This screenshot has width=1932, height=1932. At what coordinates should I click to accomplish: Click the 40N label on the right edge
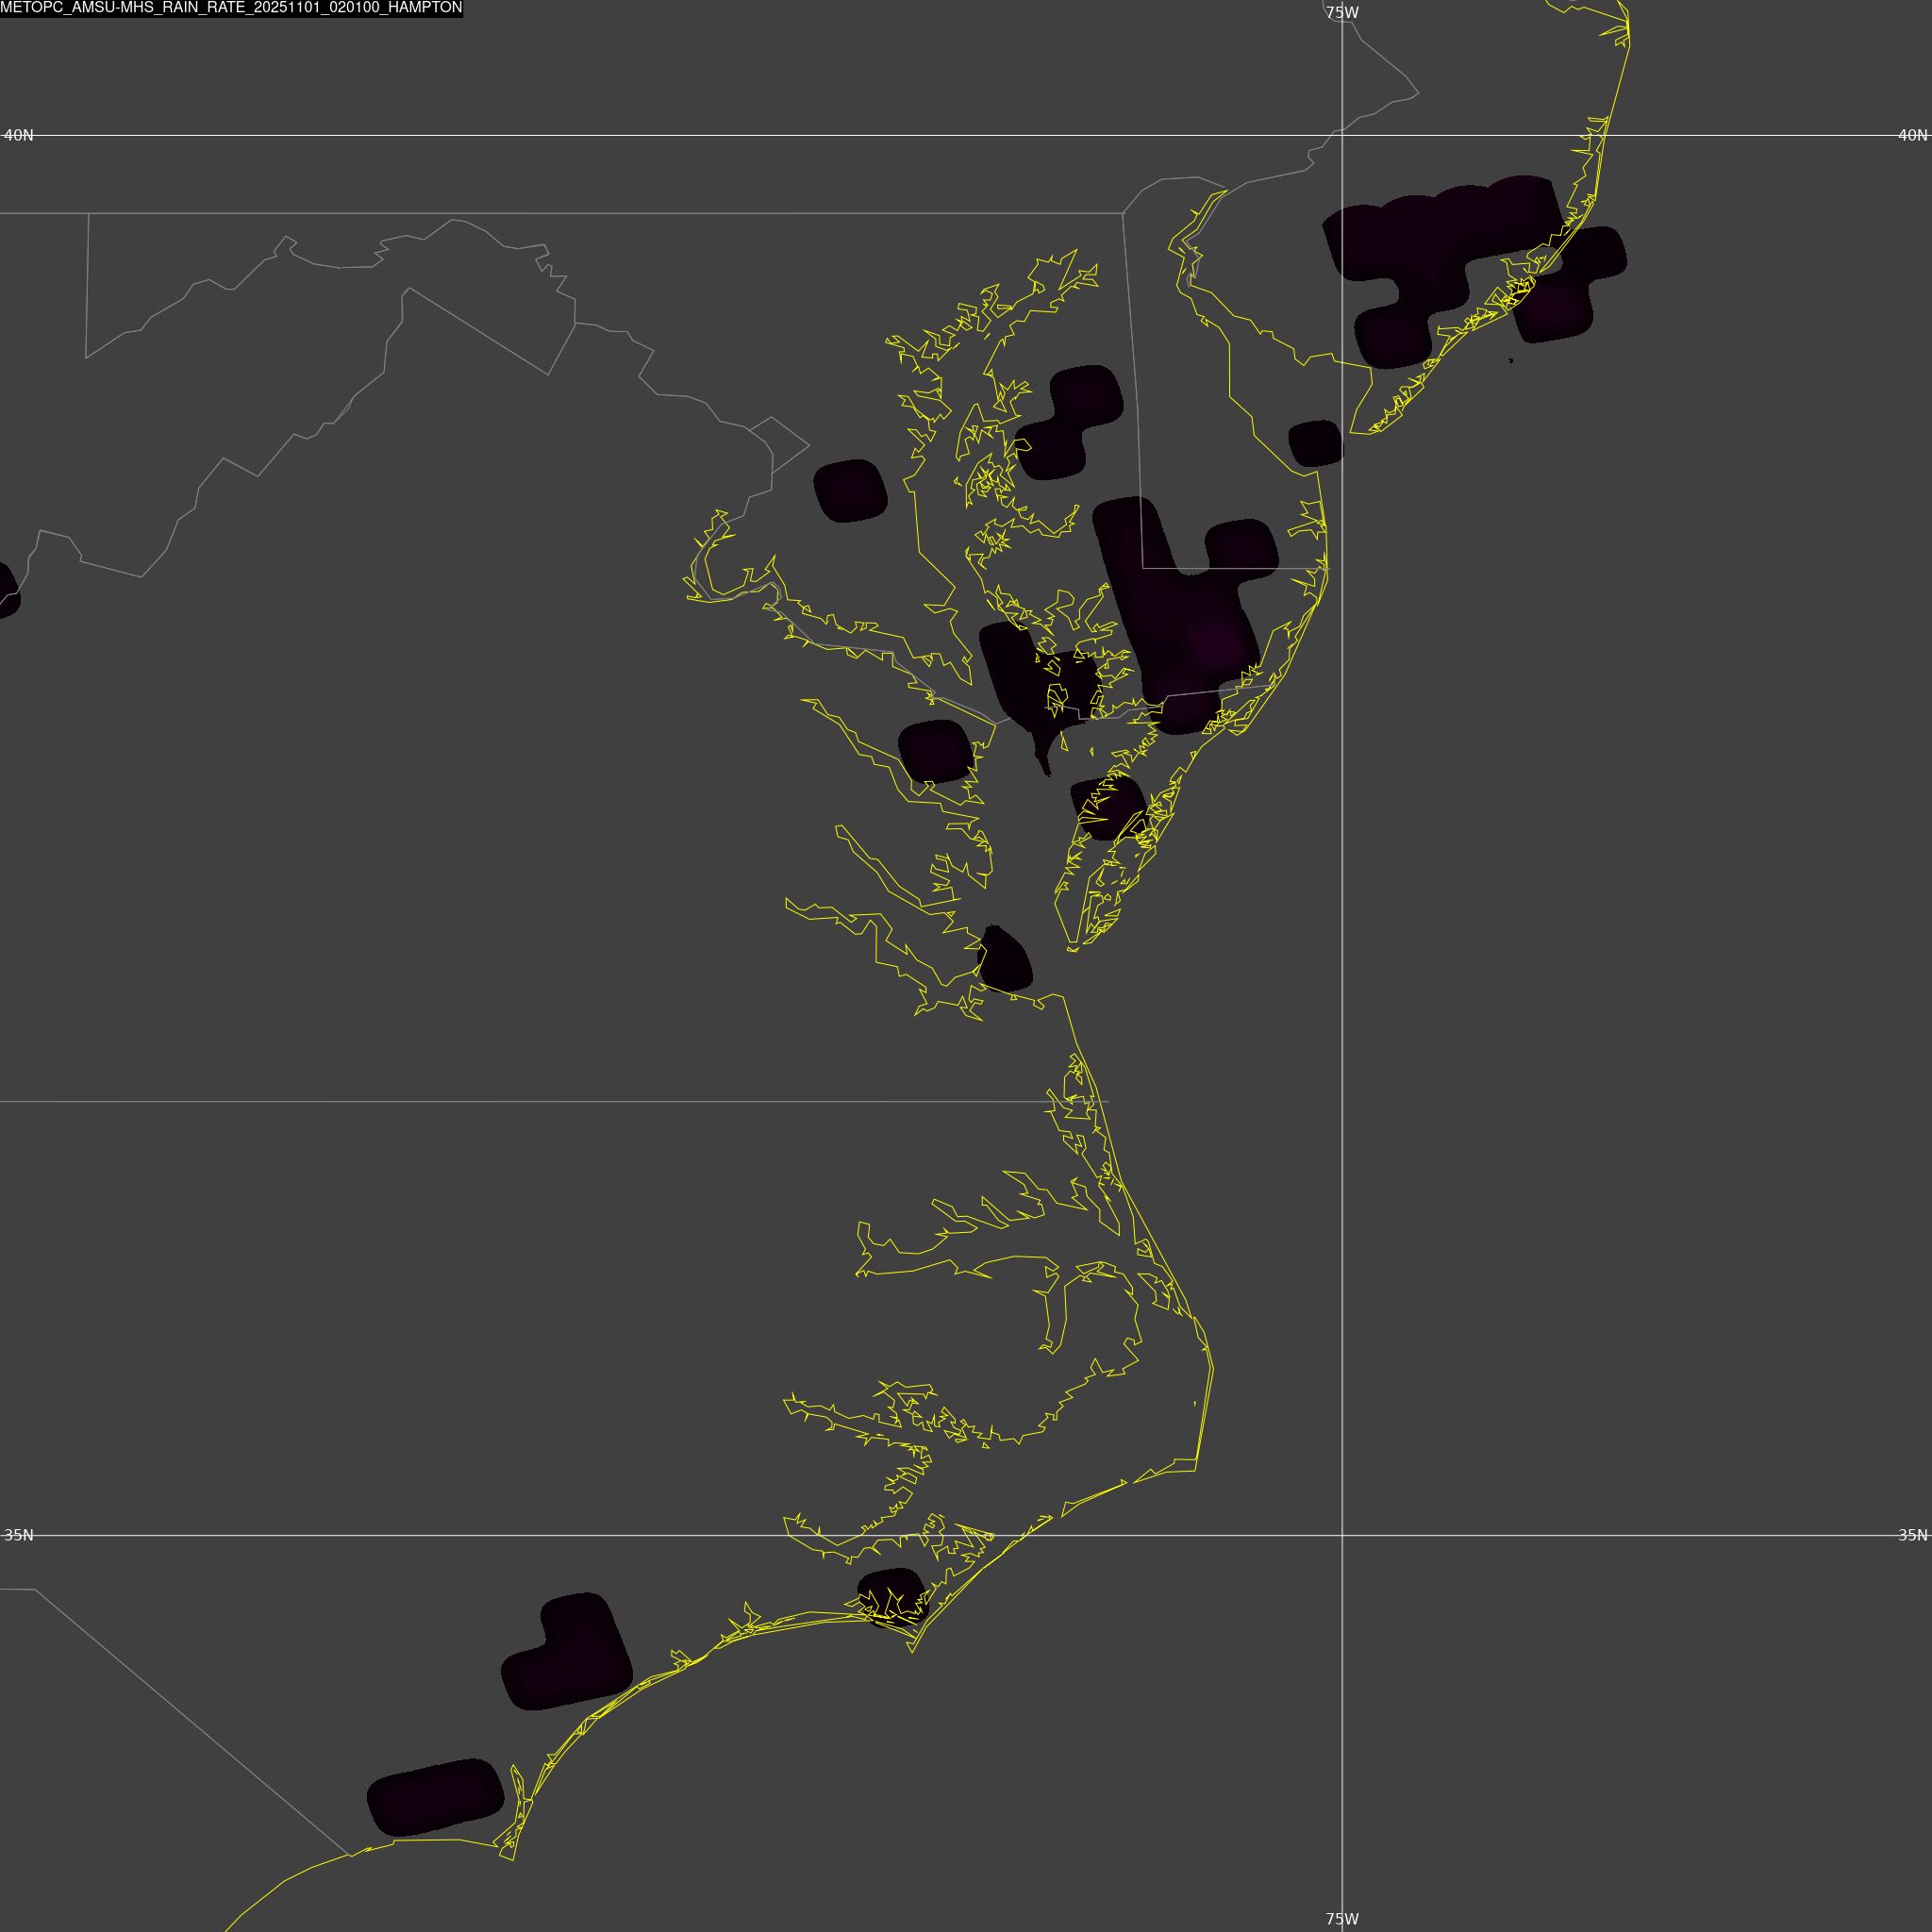point(1912,135)
